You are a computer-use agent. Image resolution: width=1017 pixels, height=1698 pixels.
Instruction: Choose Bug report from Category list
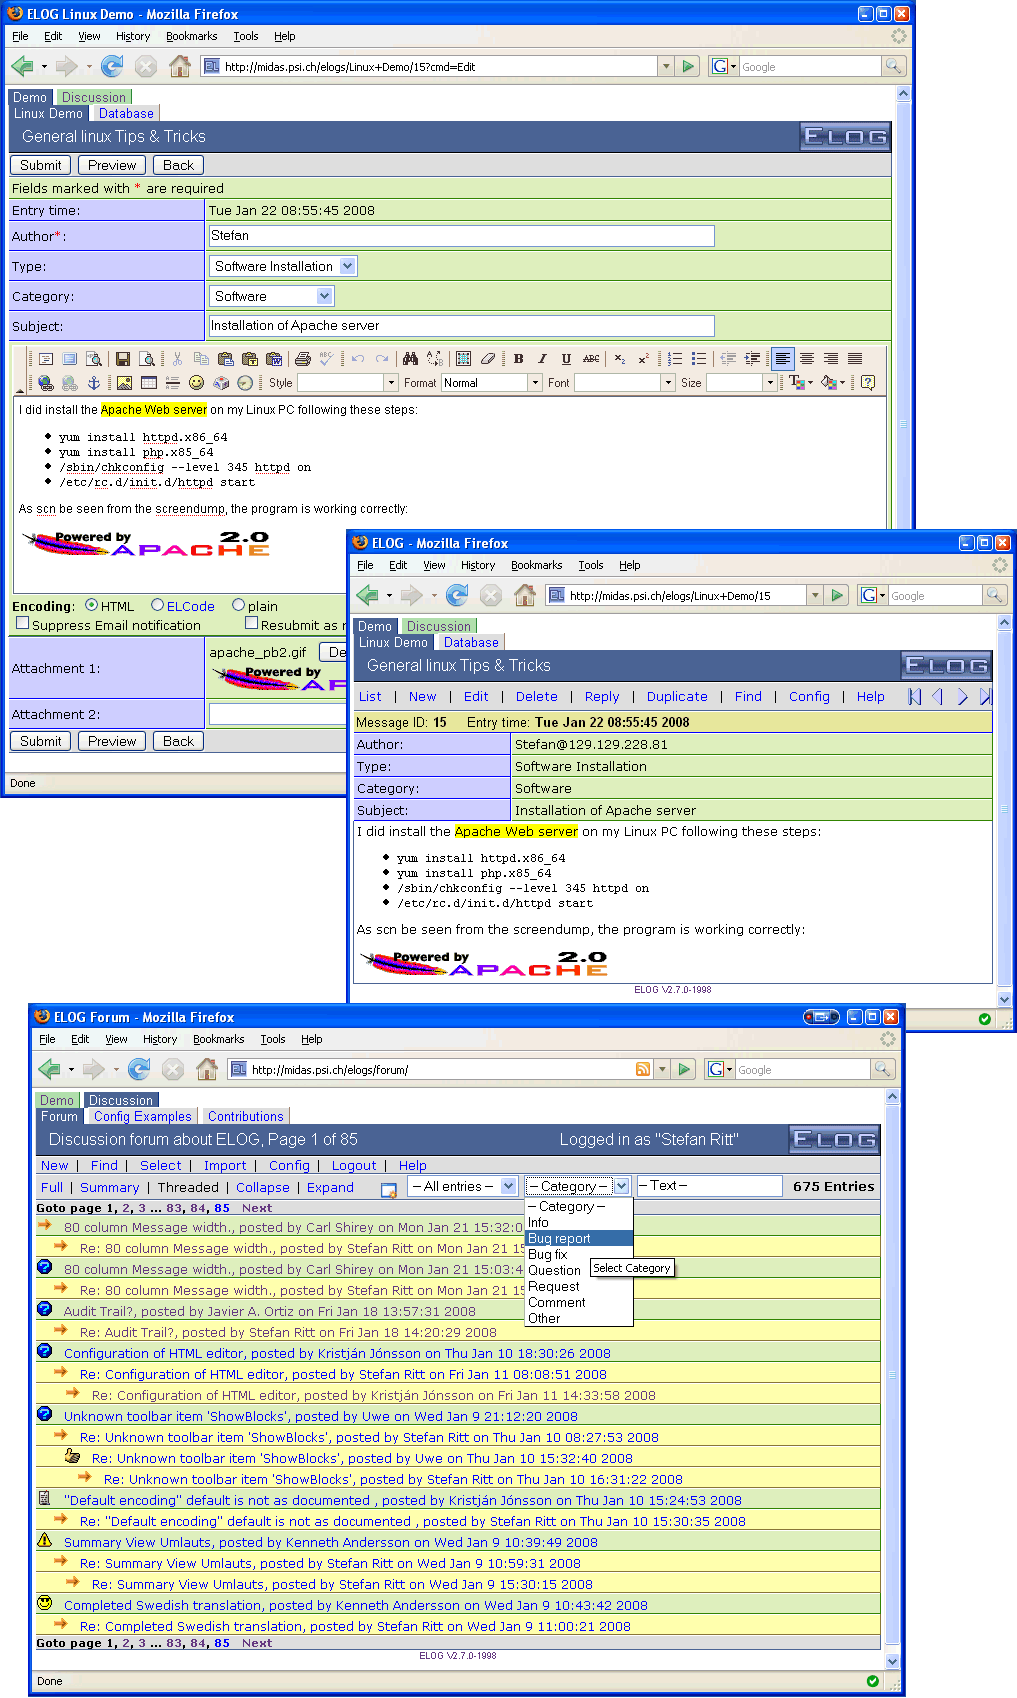tap(579, 1239)
